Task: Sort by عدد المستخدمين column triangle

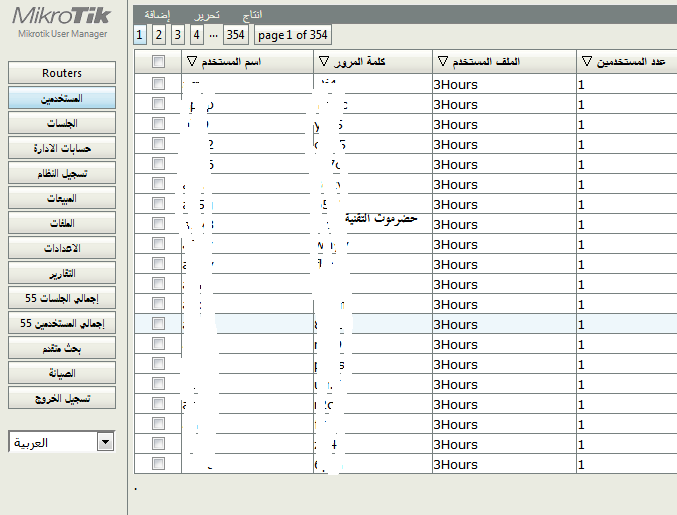Action: coord(586,62)
